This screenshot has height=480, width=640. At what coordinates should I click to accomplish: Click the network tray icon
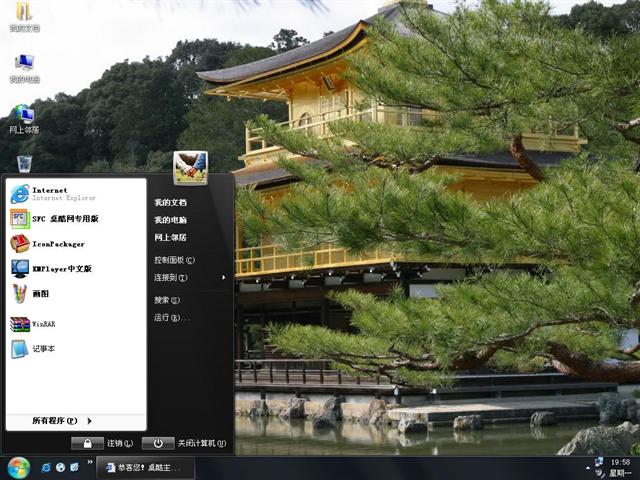click(599, 462)
